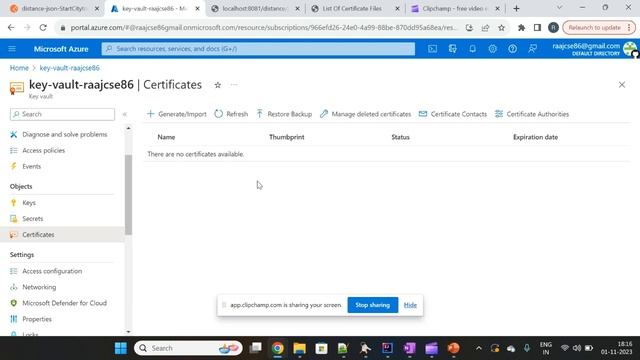Switch to the Clipchamp browser tab

pos(455,9)
